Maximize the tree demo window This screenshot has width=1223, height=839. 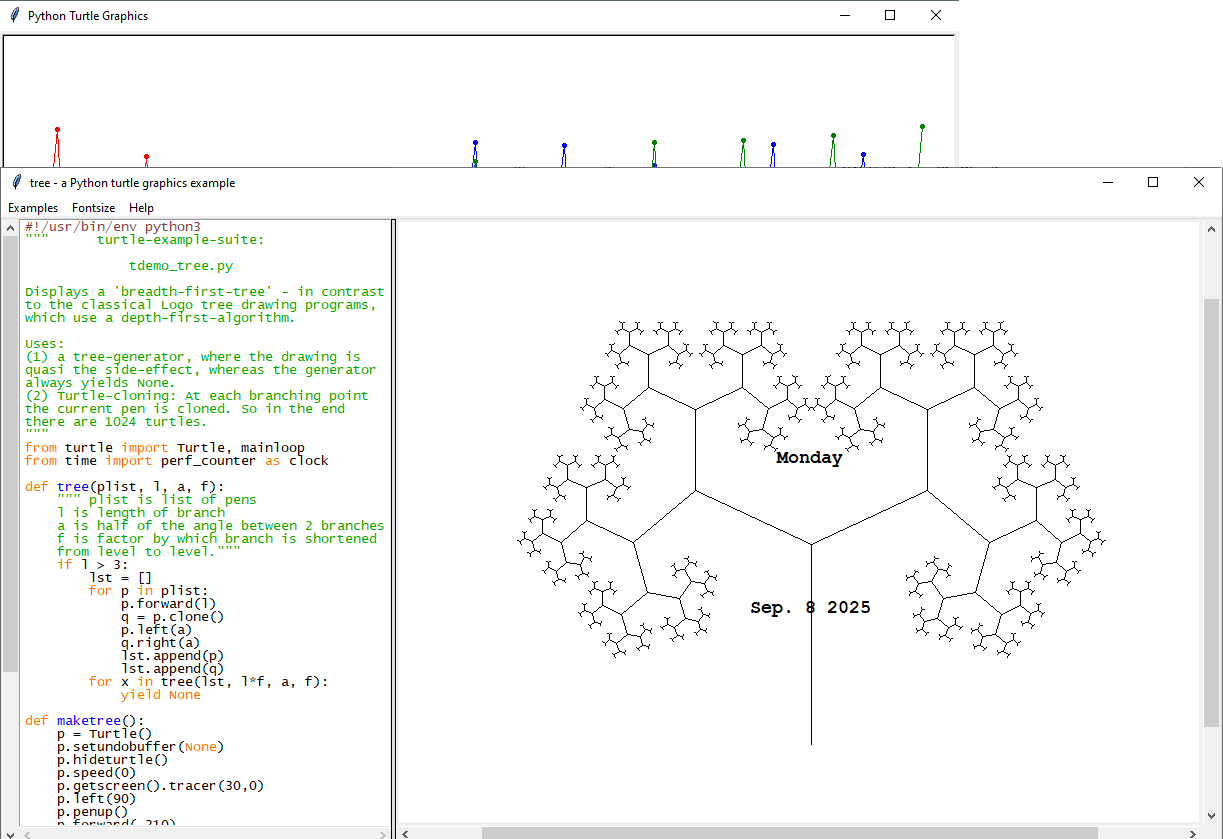coord(1153,183)
